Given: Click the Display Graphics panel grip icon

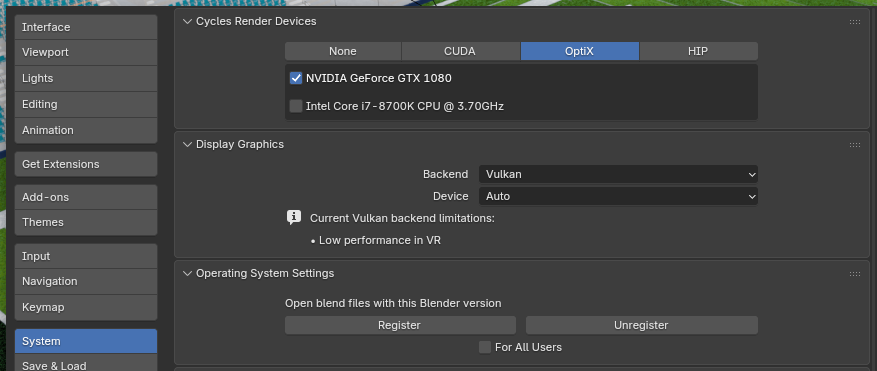Looking at the screenshot, I should 855,145.
